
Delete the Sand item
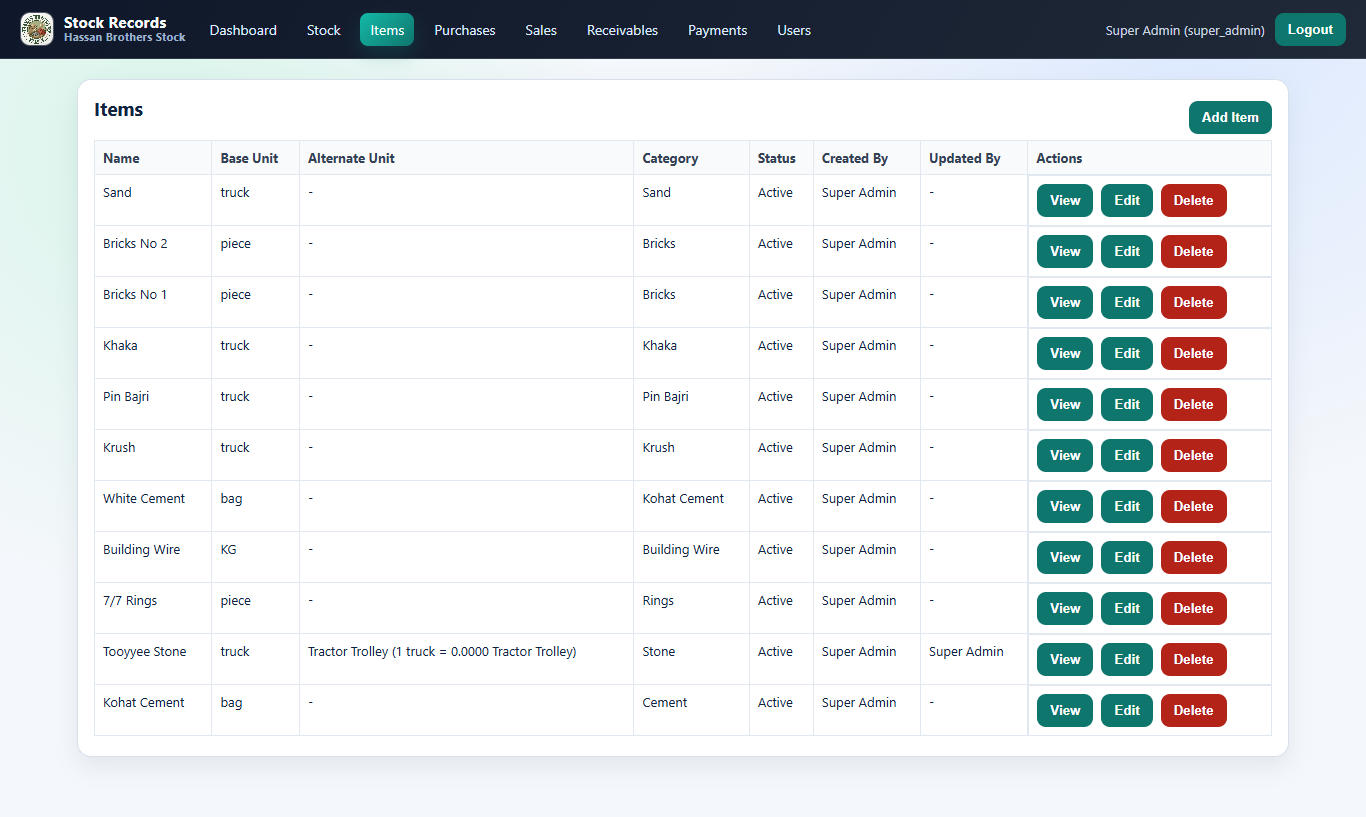tap(1193, 200)
